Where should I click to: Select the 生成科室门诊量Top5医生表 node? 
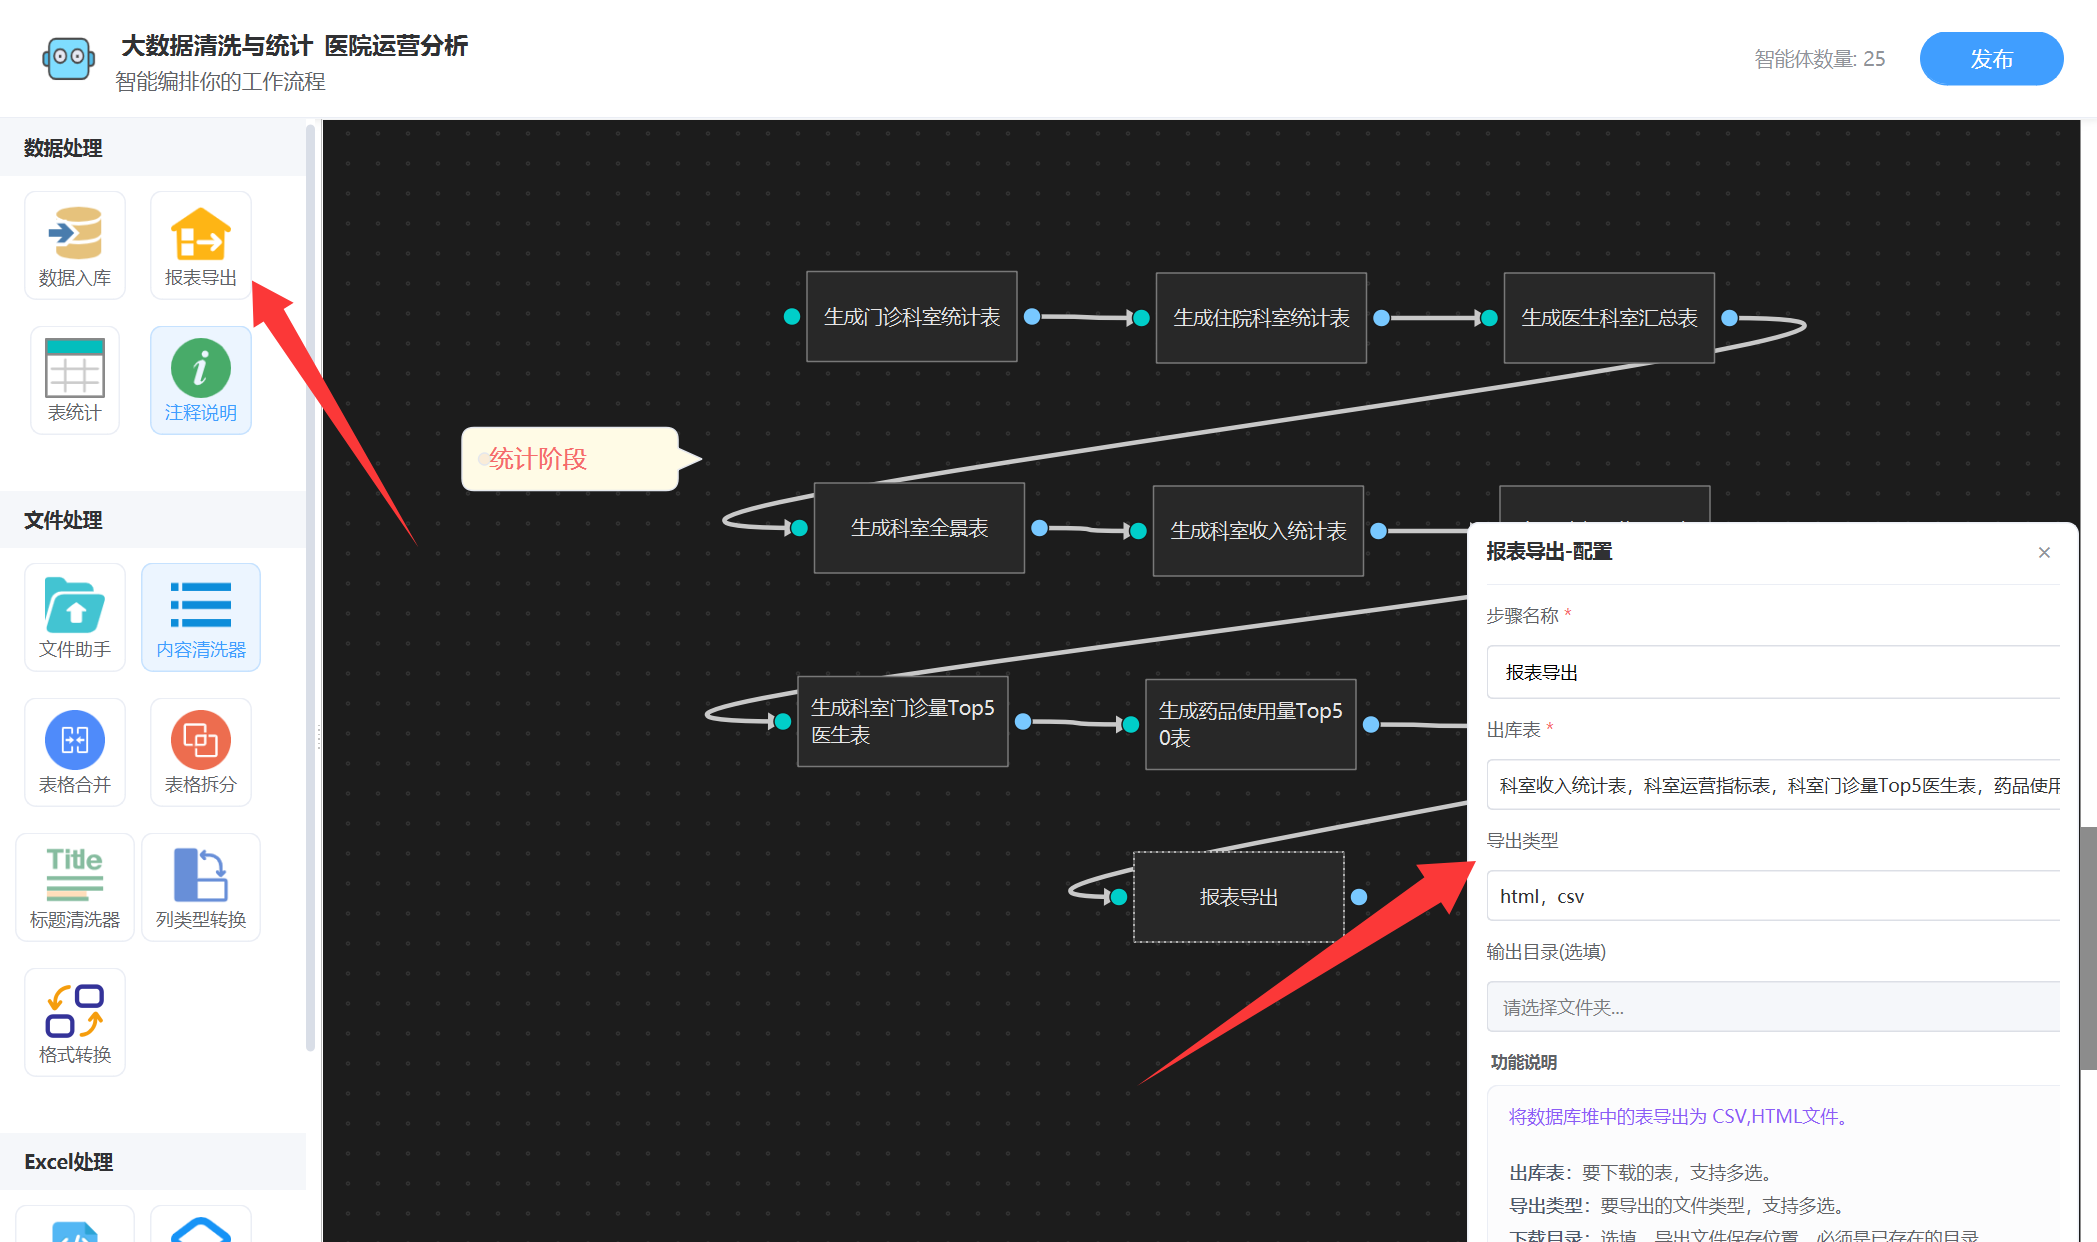(x=902, y=721)
